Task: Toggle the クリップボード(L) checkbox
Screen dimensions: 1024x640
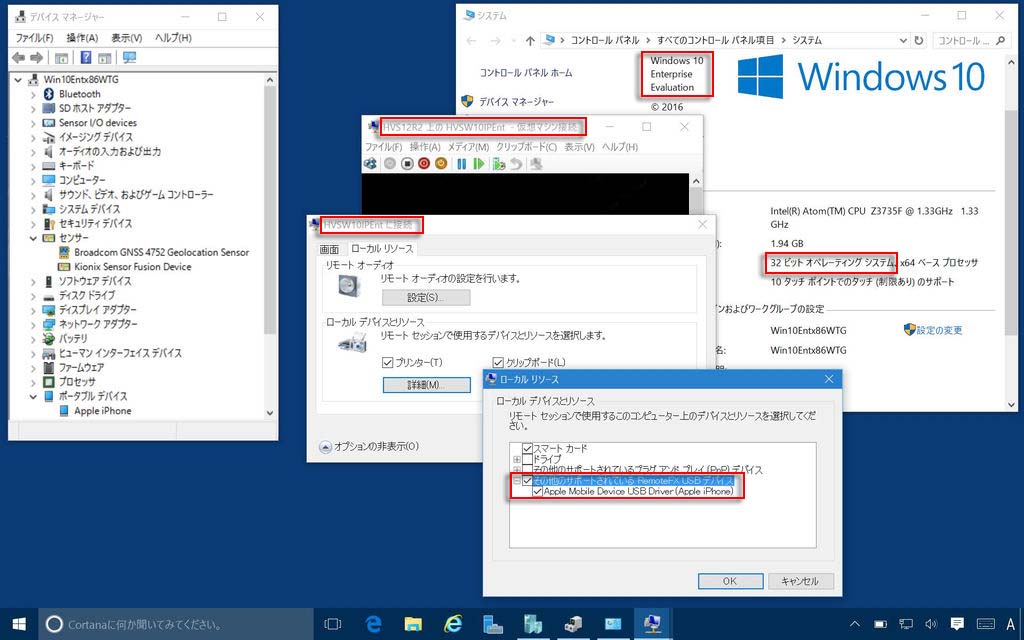Action: (x=498, y=362)
